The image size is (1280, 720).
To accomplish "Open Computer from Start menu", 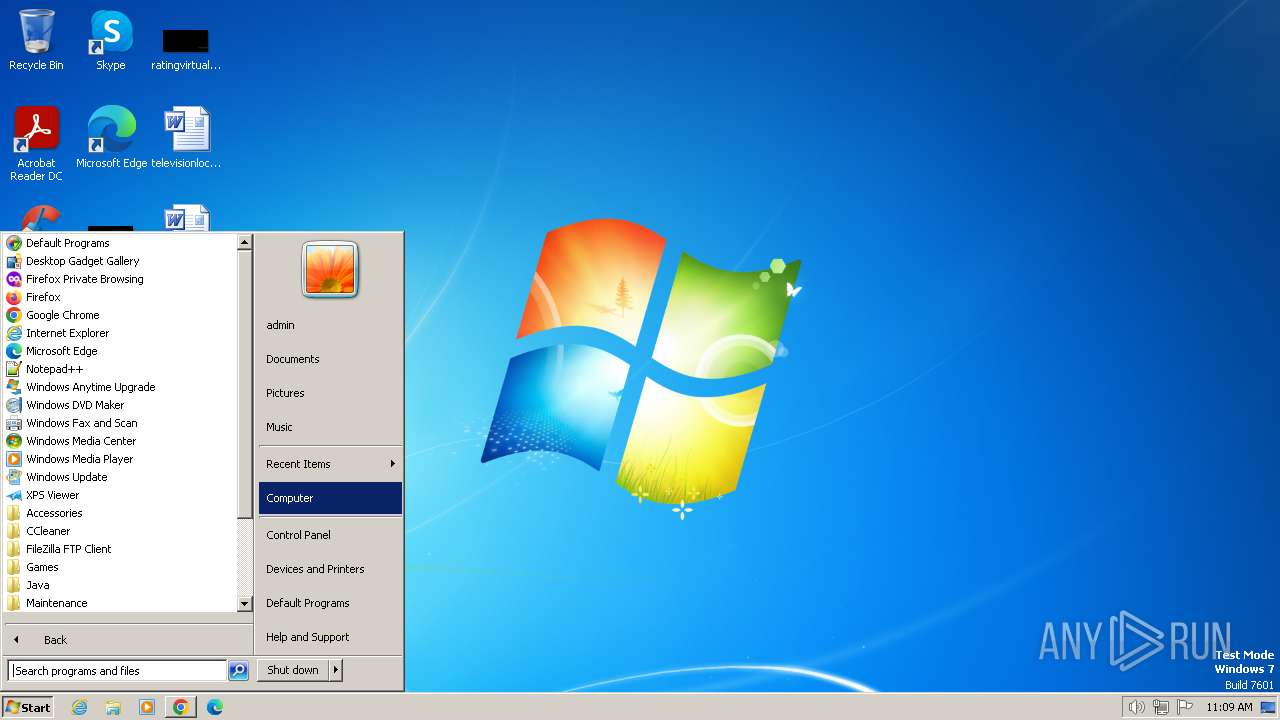I will pos(330,498).
